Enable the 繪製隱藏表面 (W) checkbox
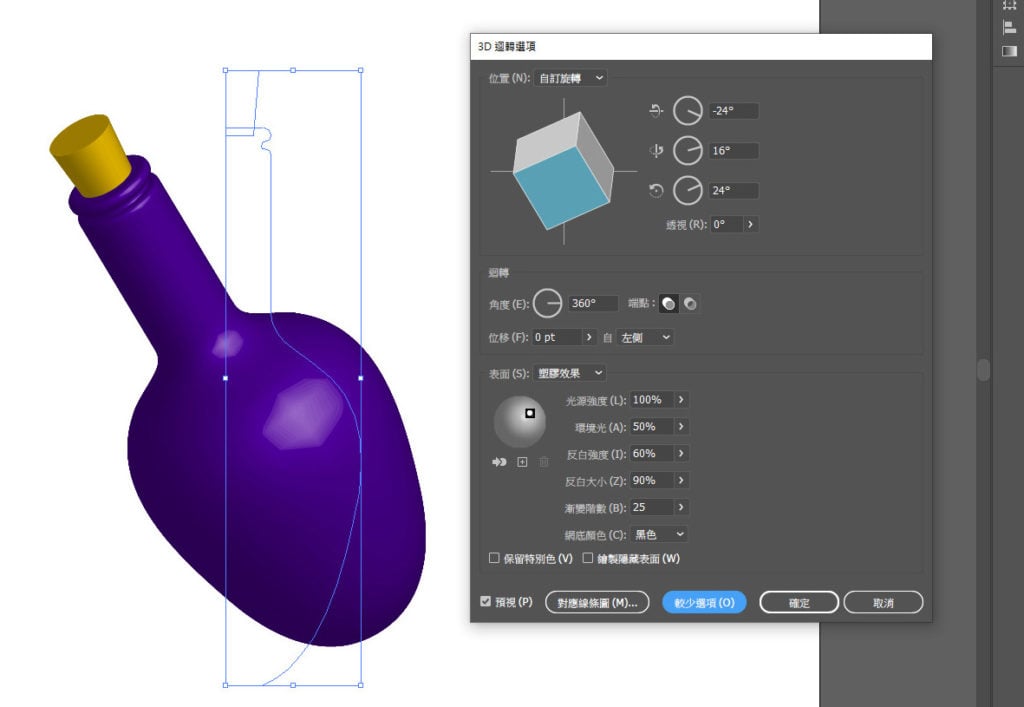Image resolution: width=1024 pixels, height=707 pixels. pos(588,558)
